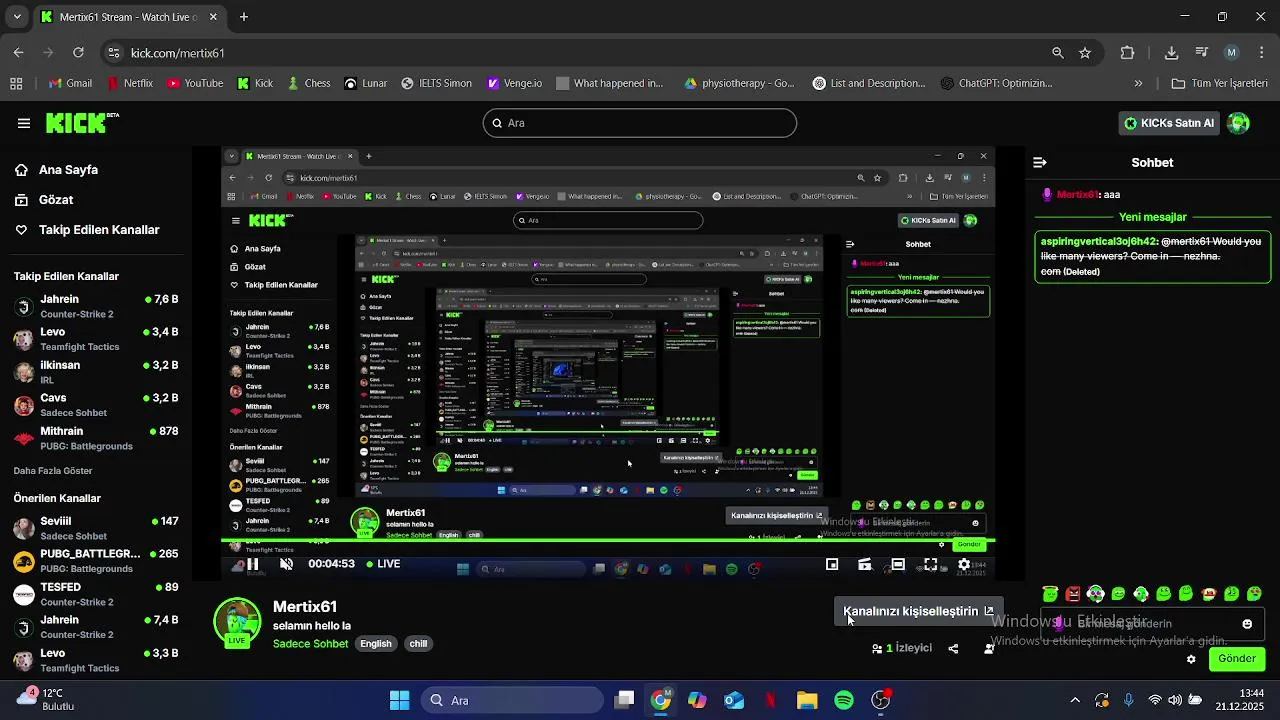Click the chat message input field
Screen dimensions: 1280x720
(1150, 624)
